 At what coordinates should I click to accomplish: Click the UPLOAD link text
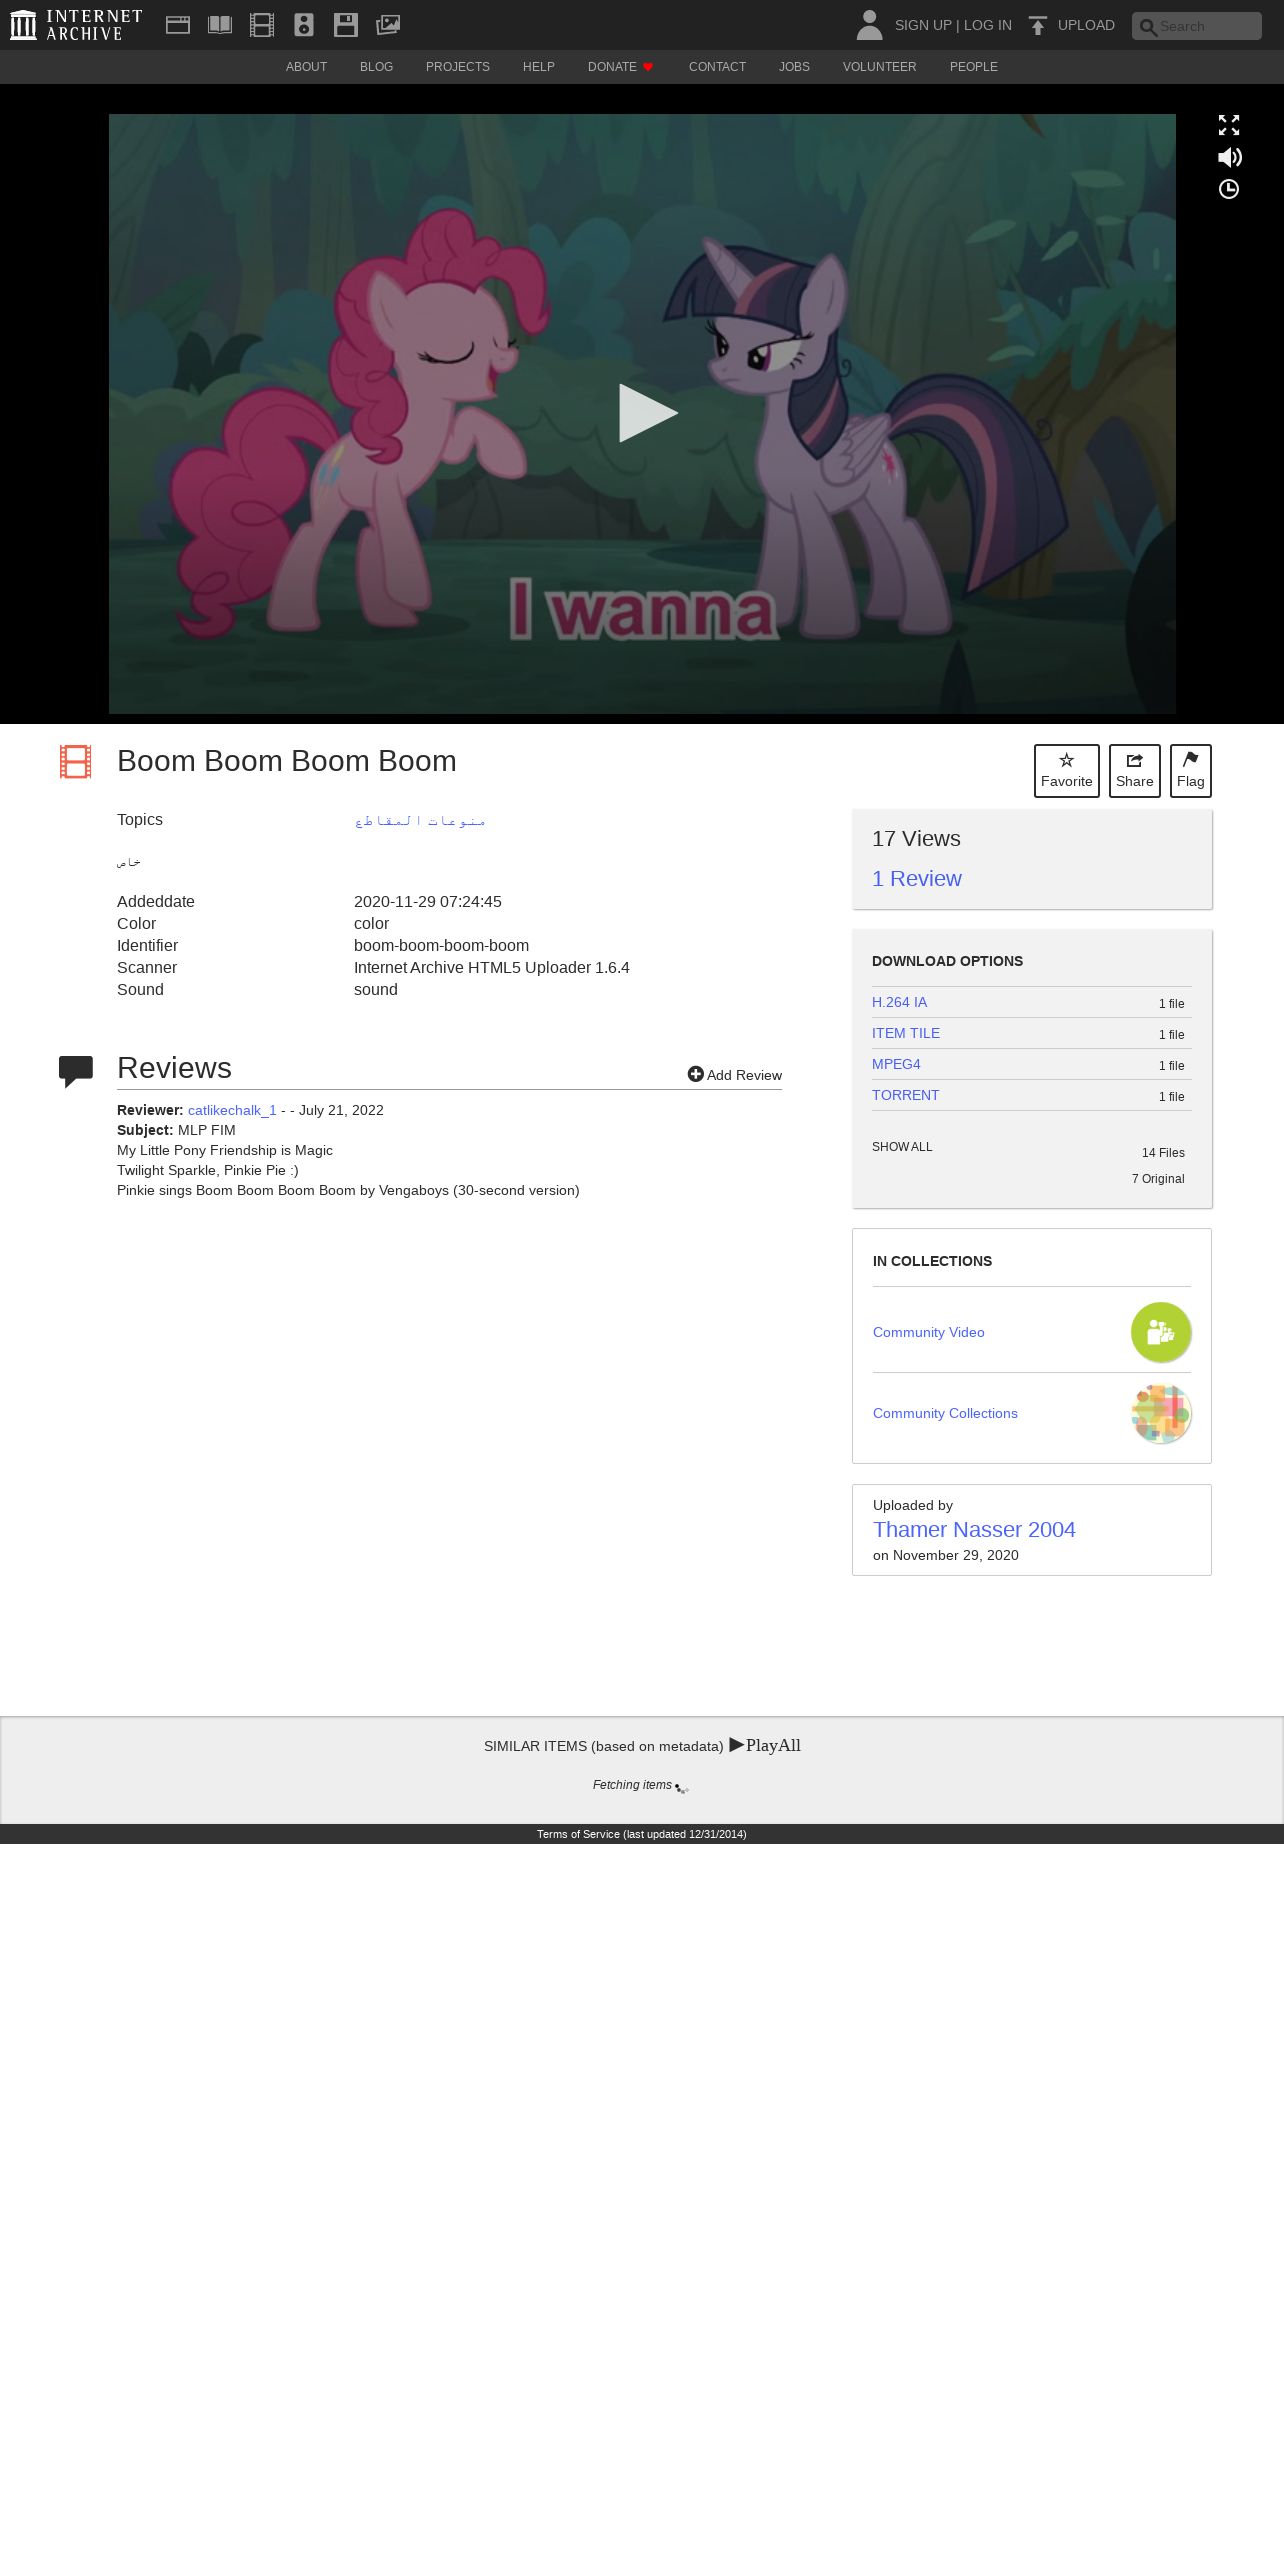(x=1086, y=25)
